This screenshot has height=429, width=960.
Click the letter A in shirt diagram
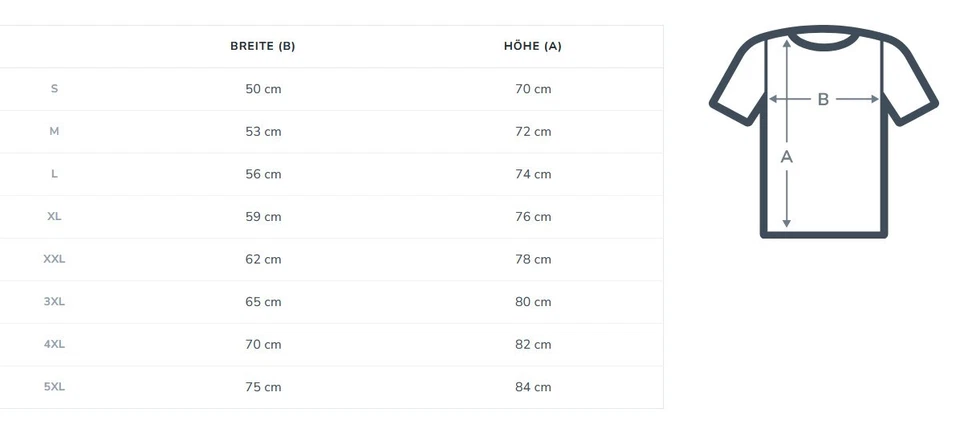point(786,156)
